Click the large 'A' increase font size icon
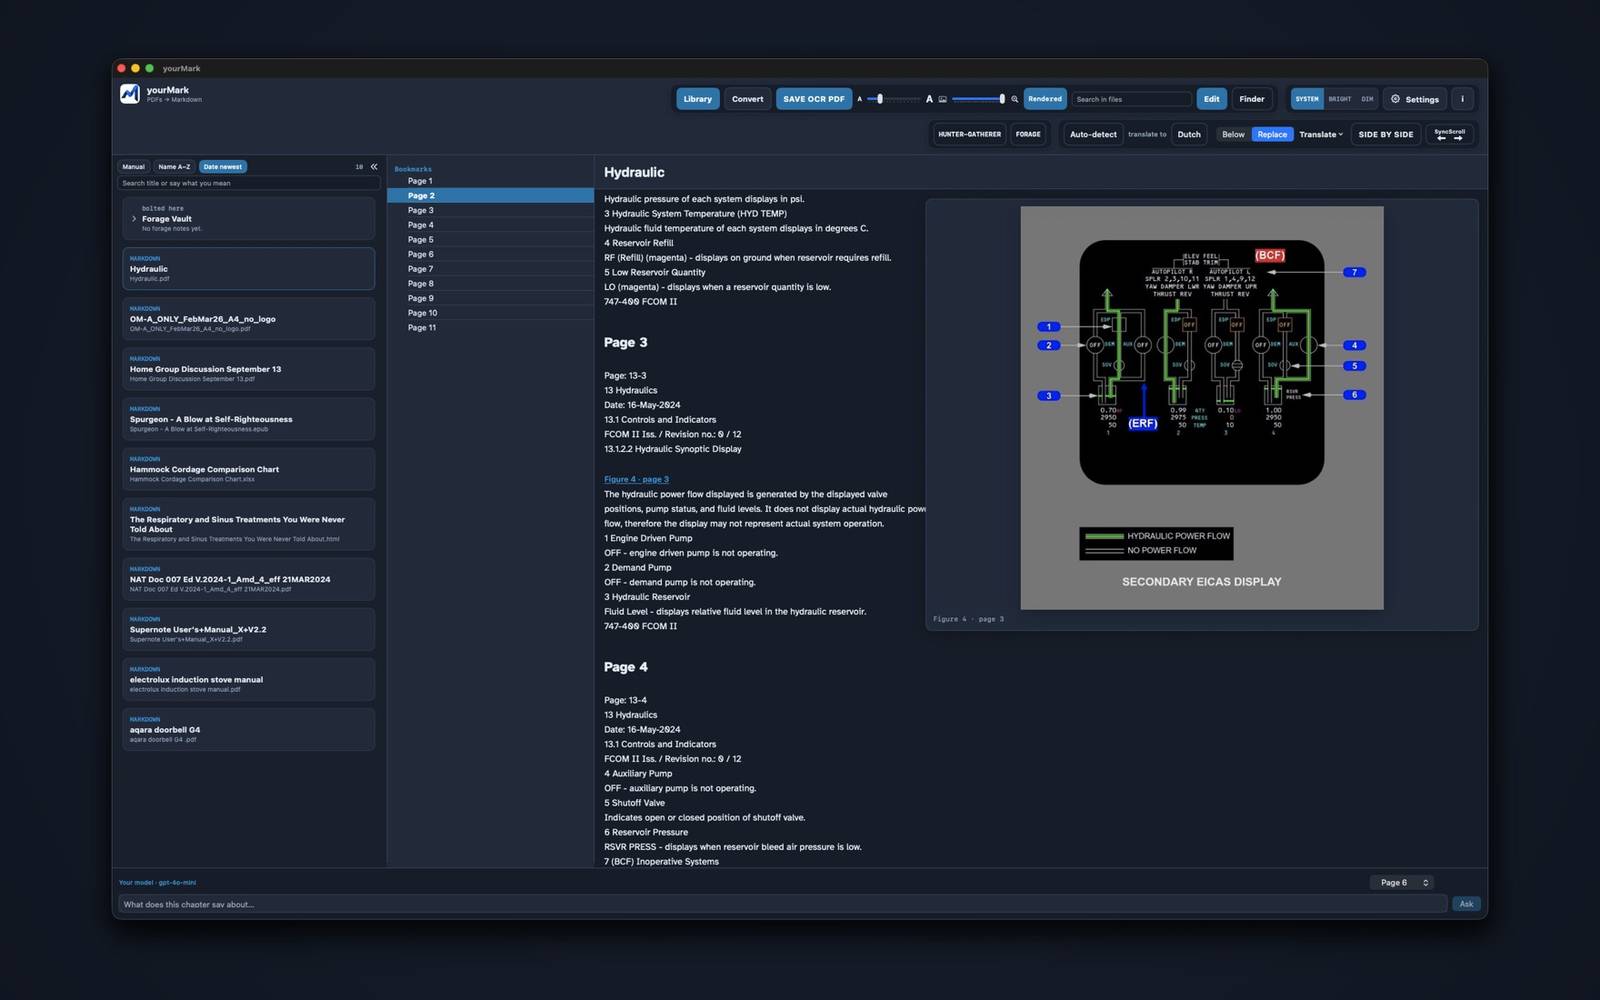 click(929, 99)
